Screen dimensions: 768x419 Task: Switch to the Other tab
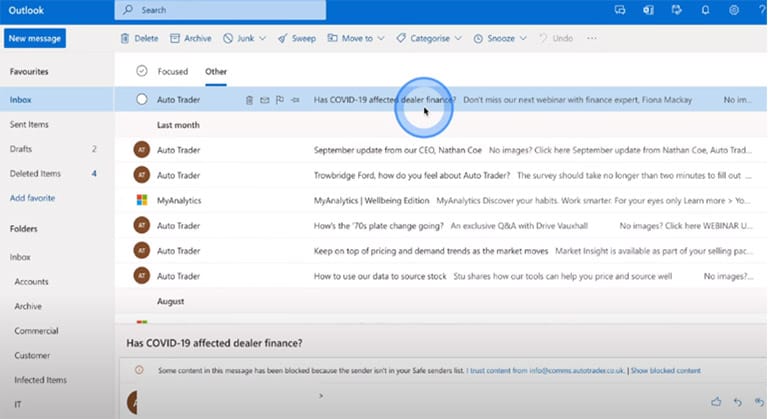click(216, 72)
